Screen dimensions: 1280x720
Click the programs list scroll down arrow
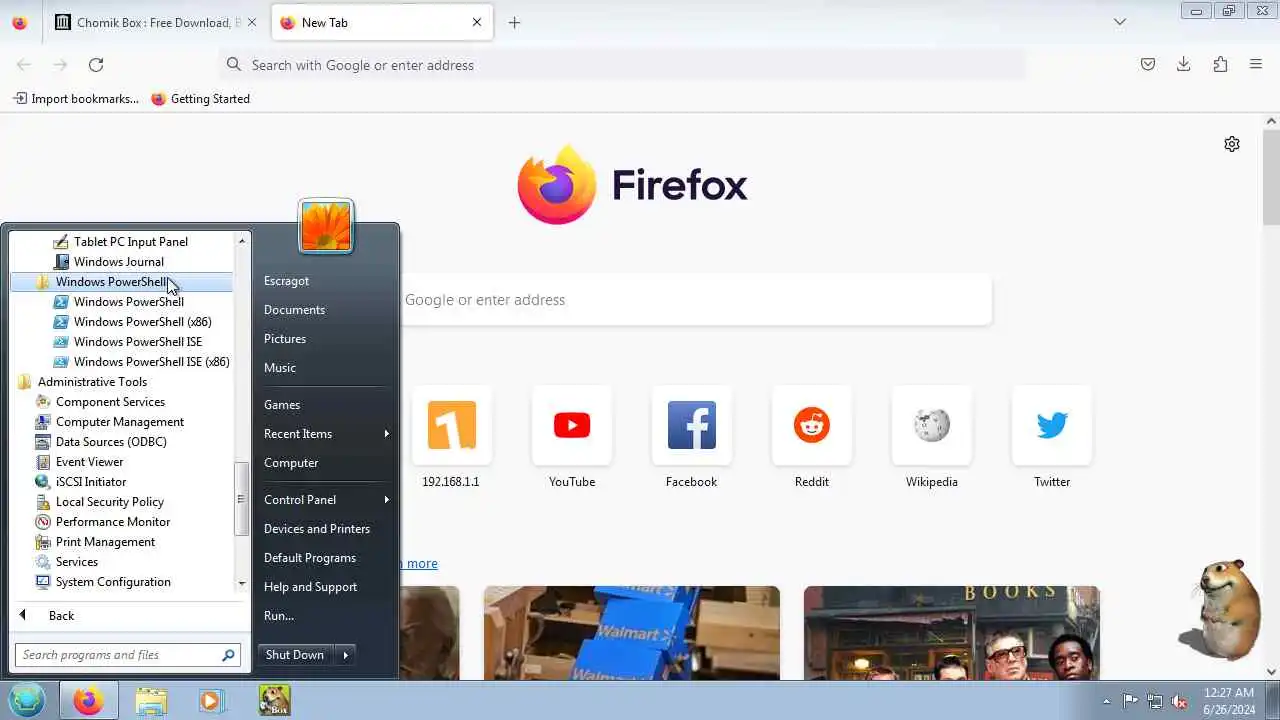pos(241,583)
